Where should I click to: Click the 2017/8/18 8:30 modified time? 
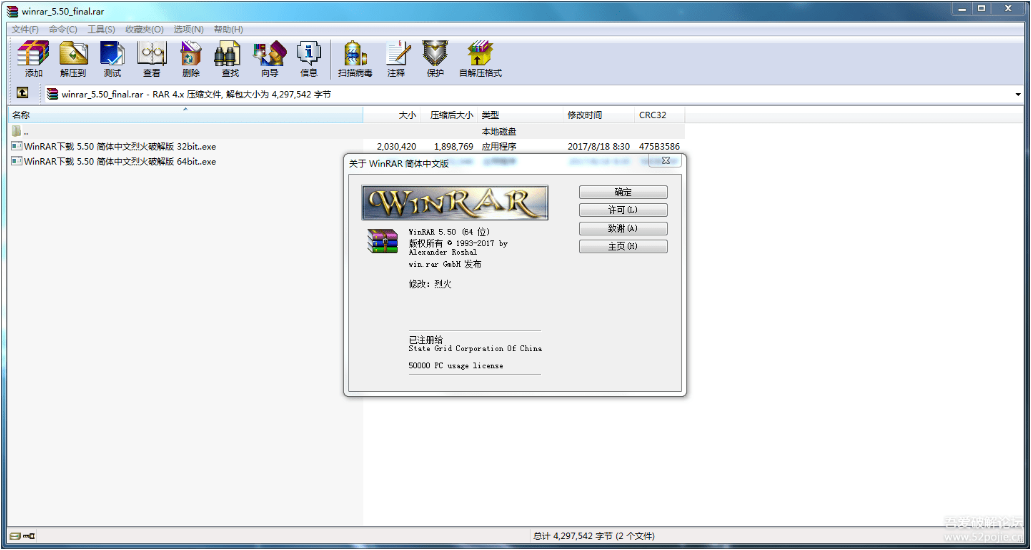coord(598,147)
